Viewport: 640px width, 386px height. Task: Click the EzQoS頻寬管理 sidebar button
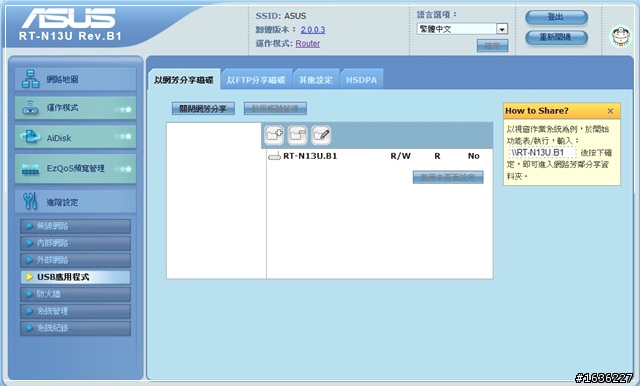pyautogui.click(x=76, y=169)
